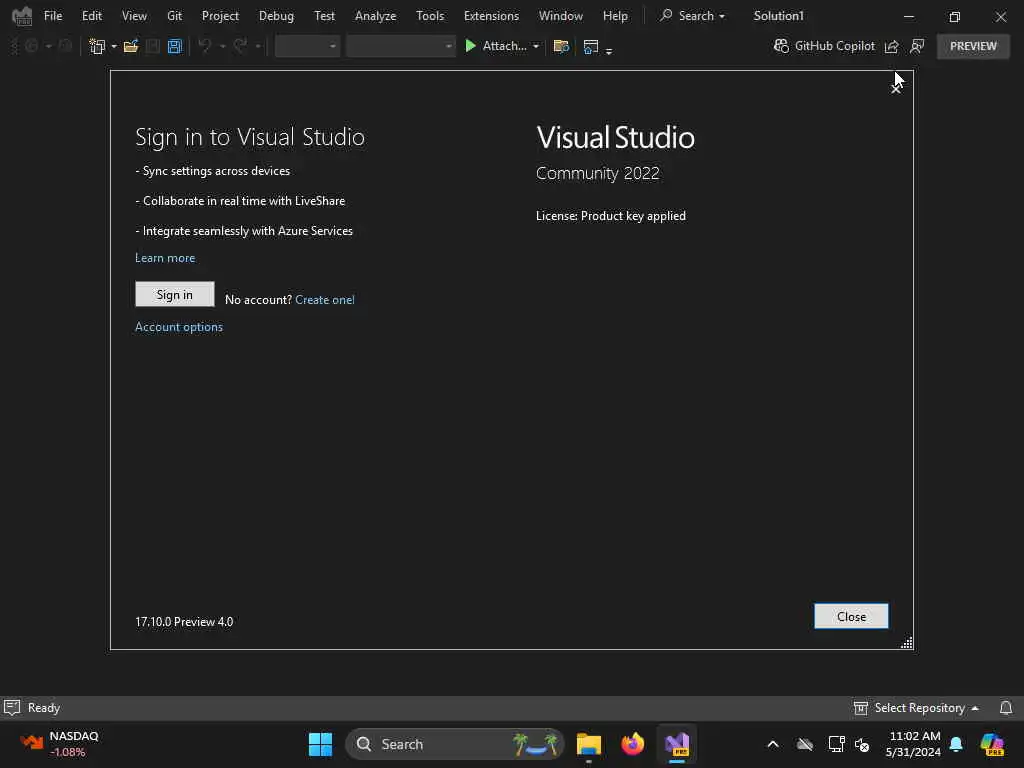This screenshot has width=1024, height=768.
Task: Open the Select Repository status bar dropdown
Action: (916, 708)
